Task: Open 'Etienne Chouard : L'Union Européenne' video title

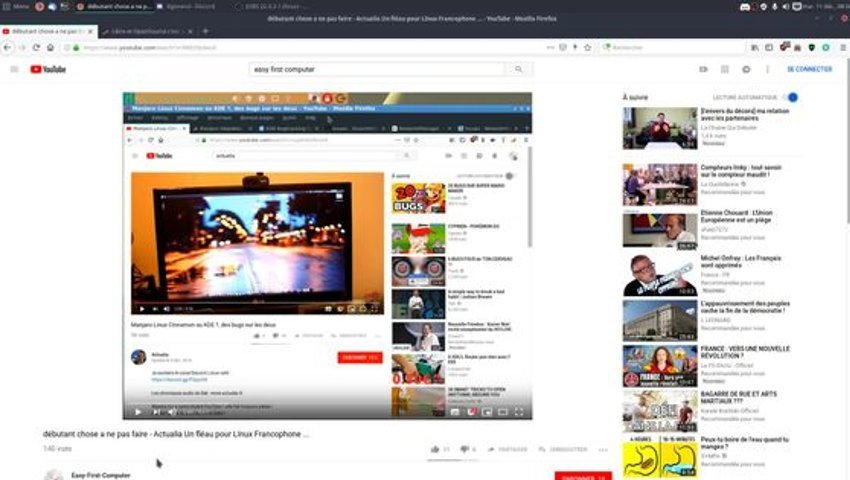Action: tap(737, 216)
